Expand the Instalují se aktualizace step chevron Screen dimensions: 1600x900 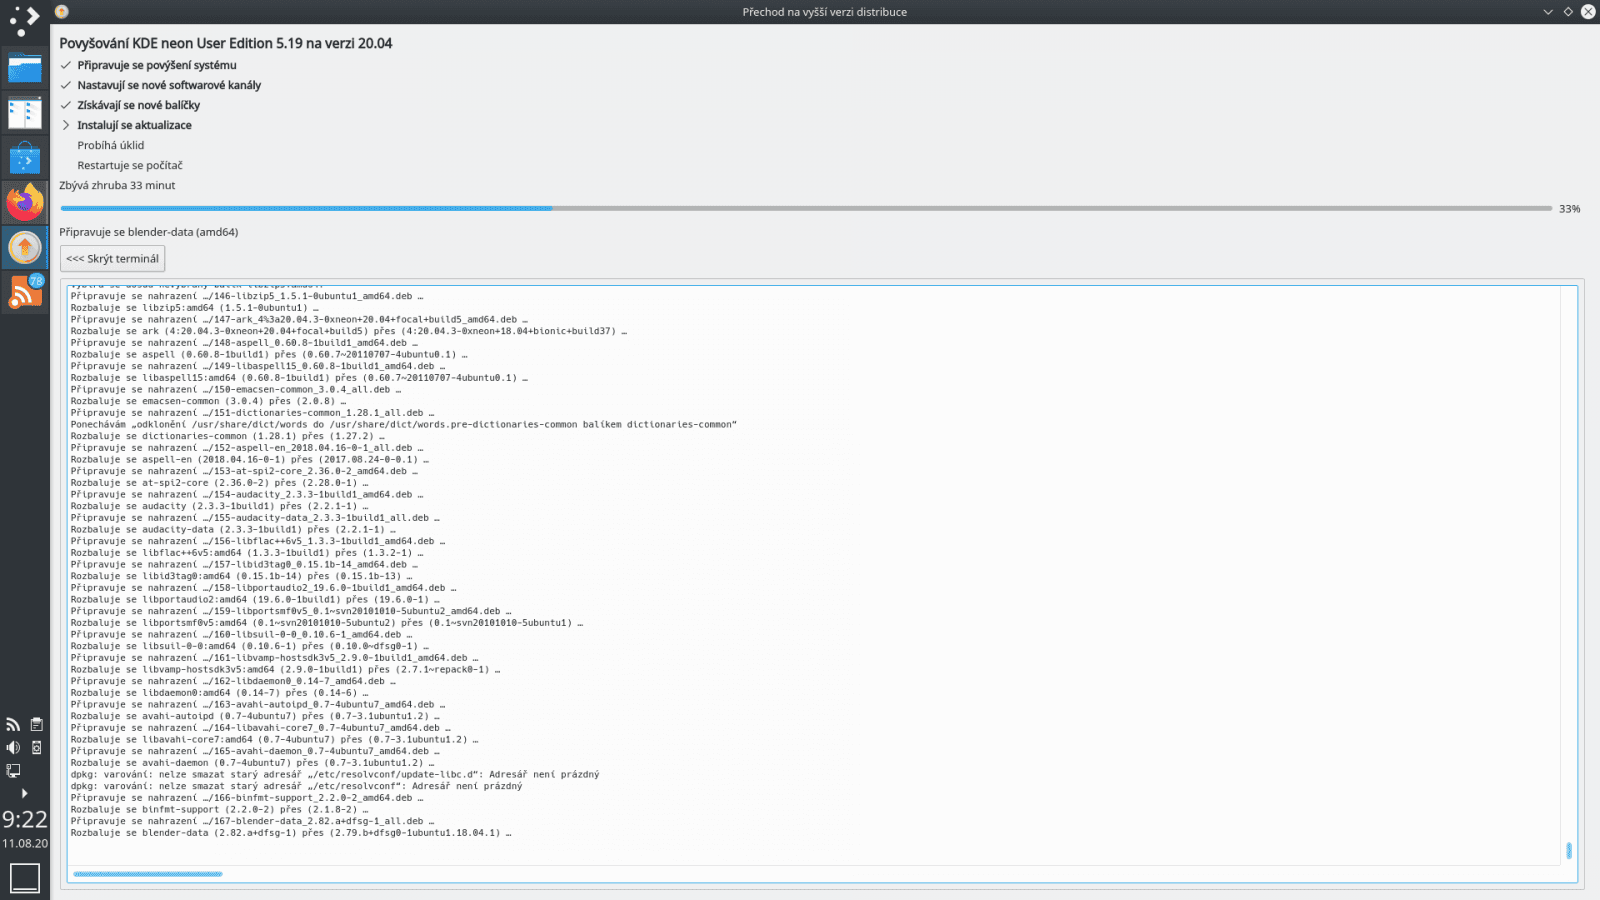(x=66, y=125)
